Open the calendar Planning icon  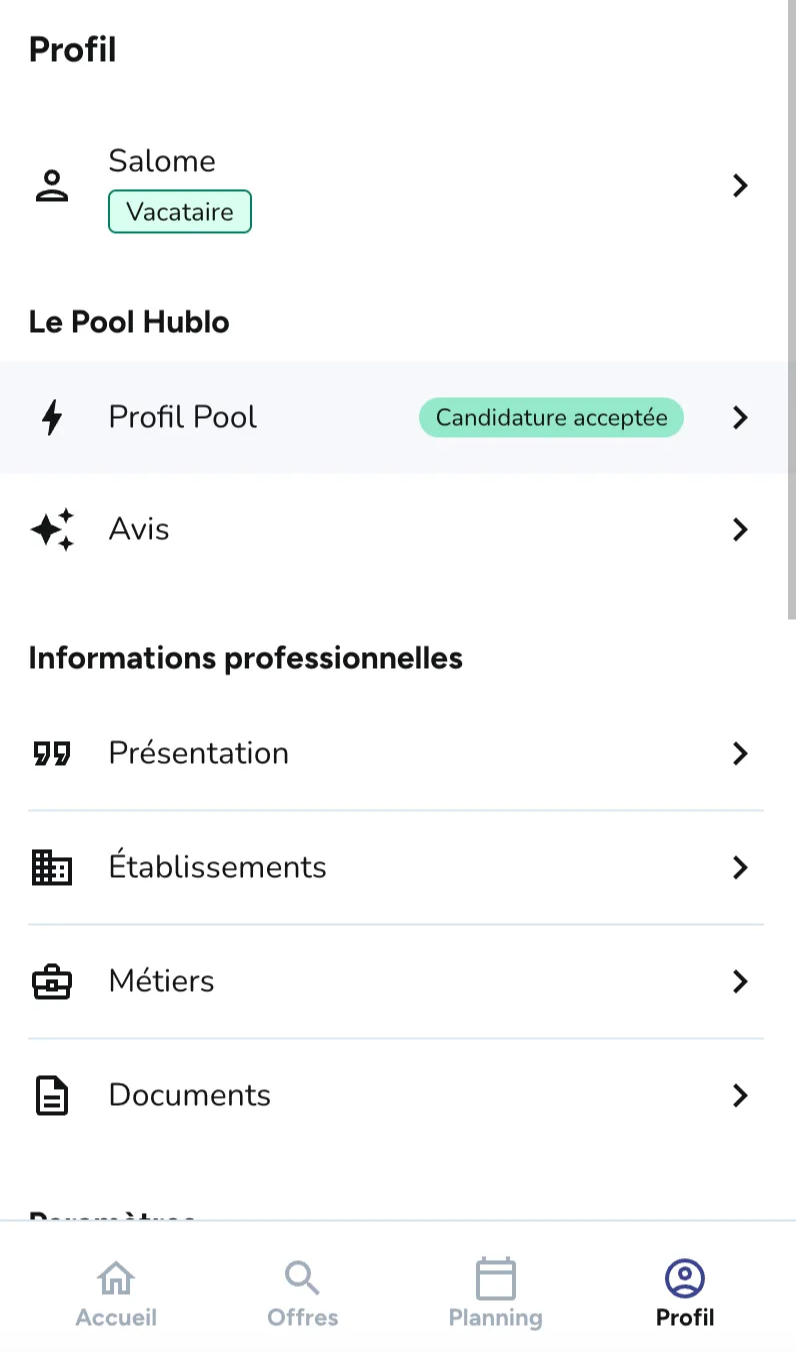pos(495,1278)
